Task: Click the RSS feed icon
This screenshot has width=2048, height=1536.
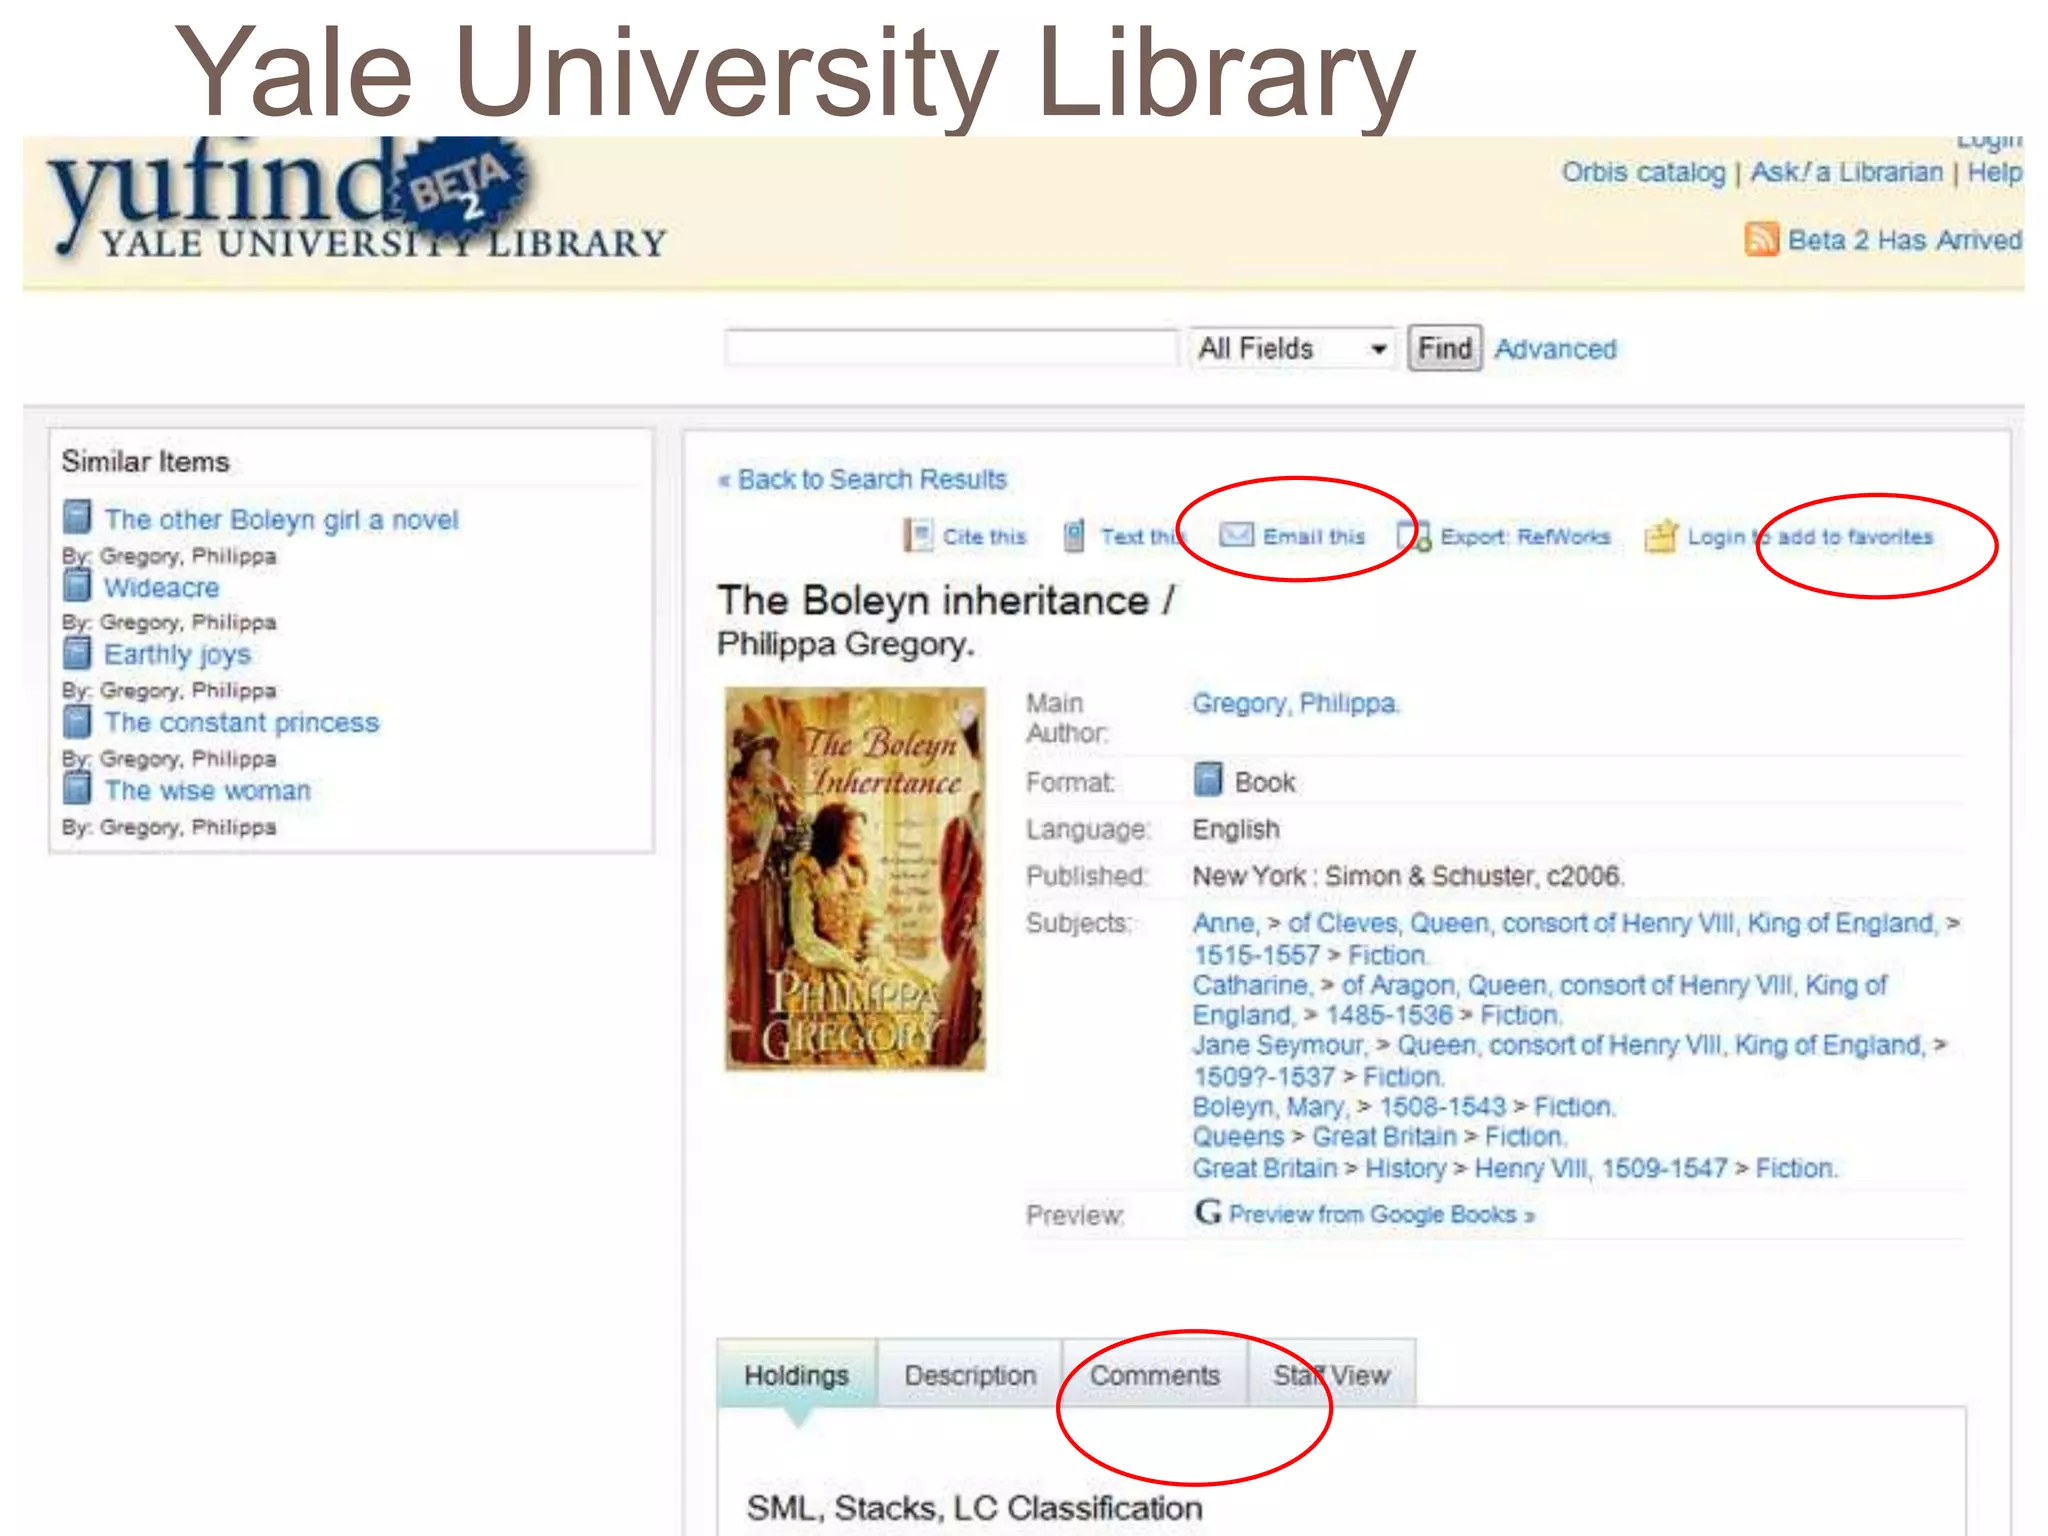Action: pyautogui.click(x=1761, y=240)
